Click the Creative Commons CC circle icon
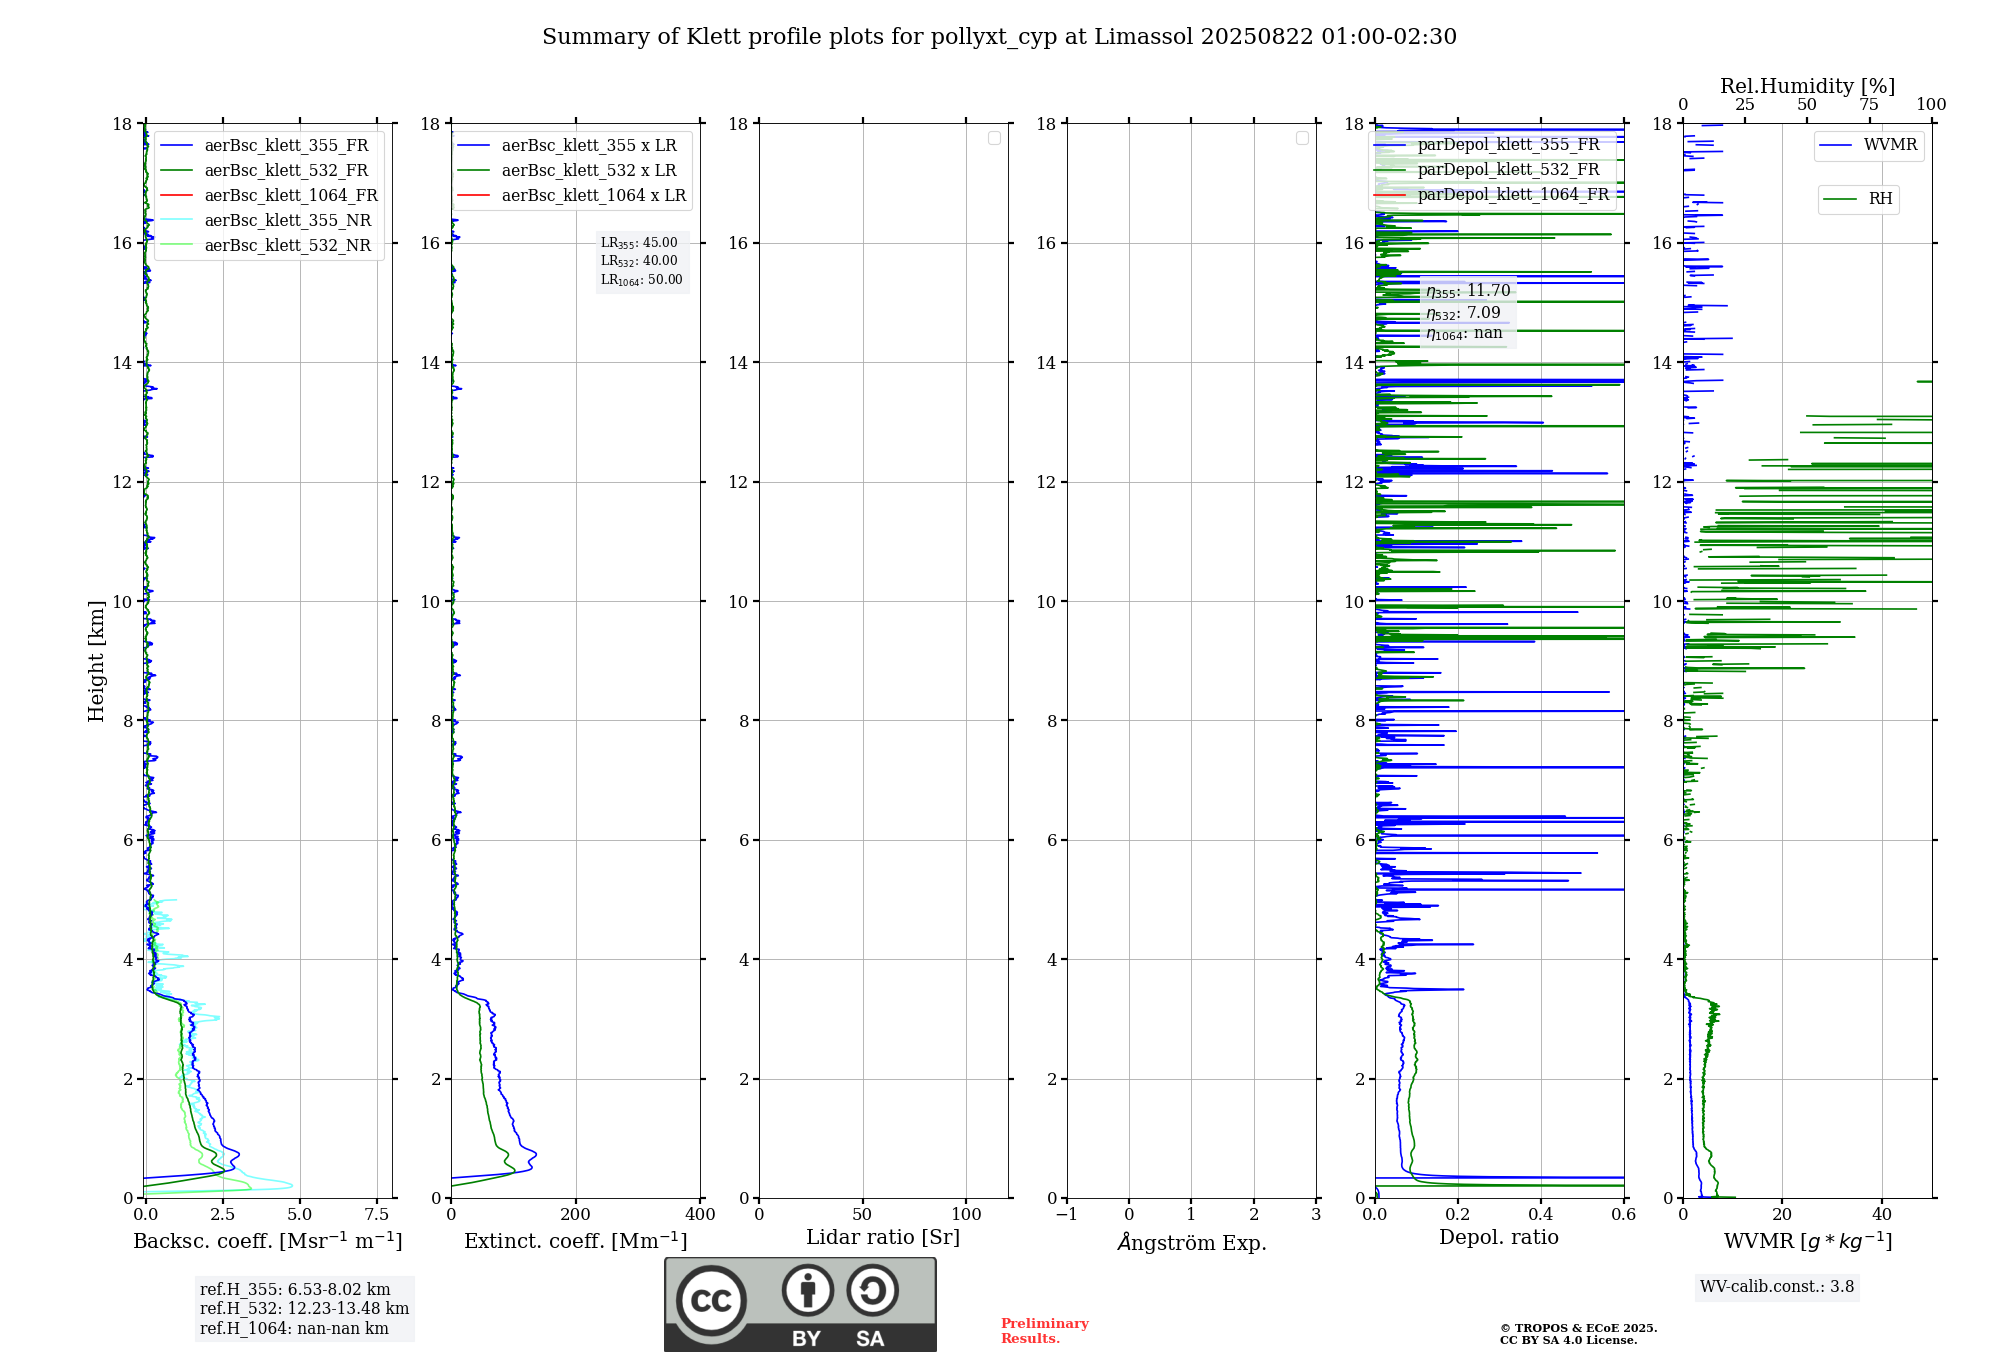Screen dimensions: 2000x1360 (711, 1300)
